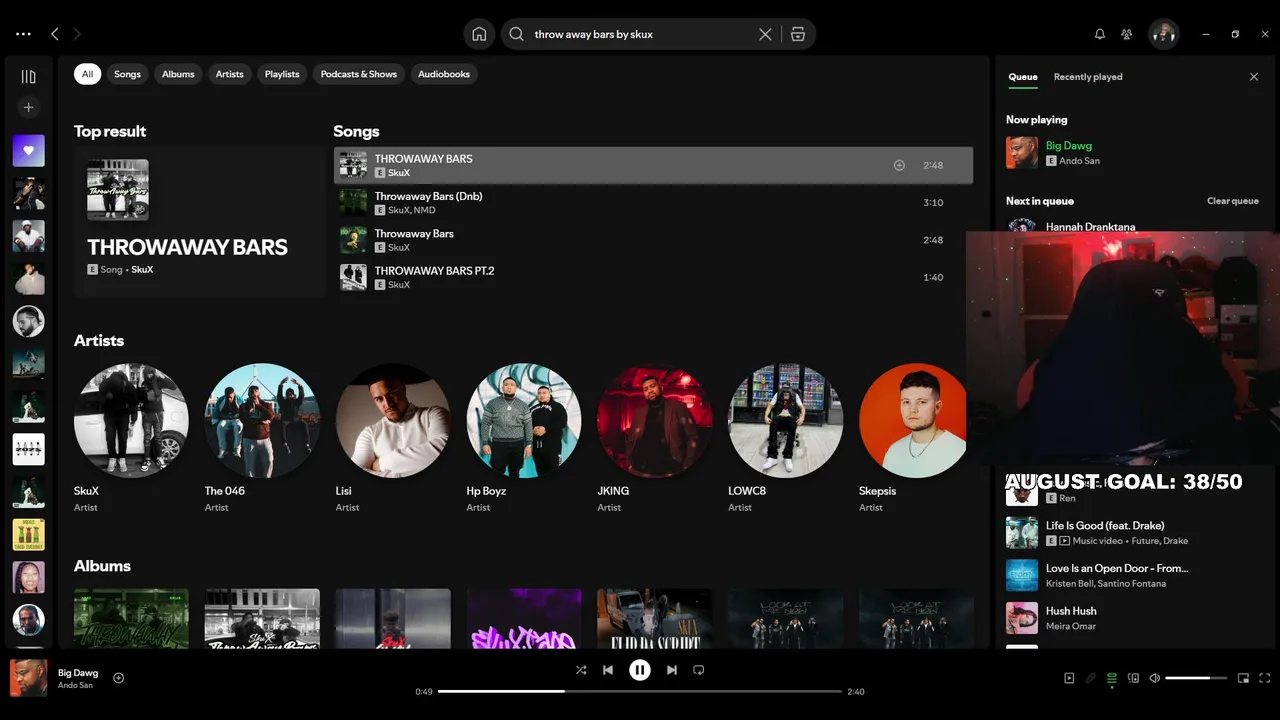Toggle shuffle playback
The height and width of the screenshot is (720, 1280).
tap(581, 670)
